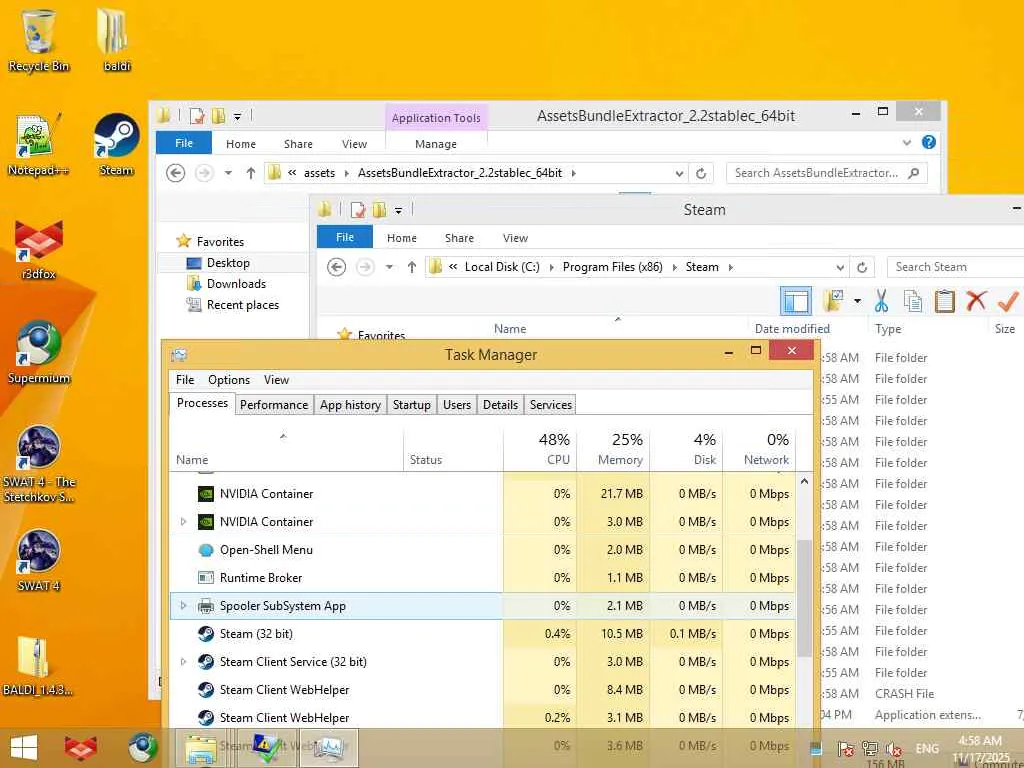The width and height of the screenshot is (1024, 768).
Task: Refresh the AssetsBundleExtractor folder view
Action: [701, 173]
